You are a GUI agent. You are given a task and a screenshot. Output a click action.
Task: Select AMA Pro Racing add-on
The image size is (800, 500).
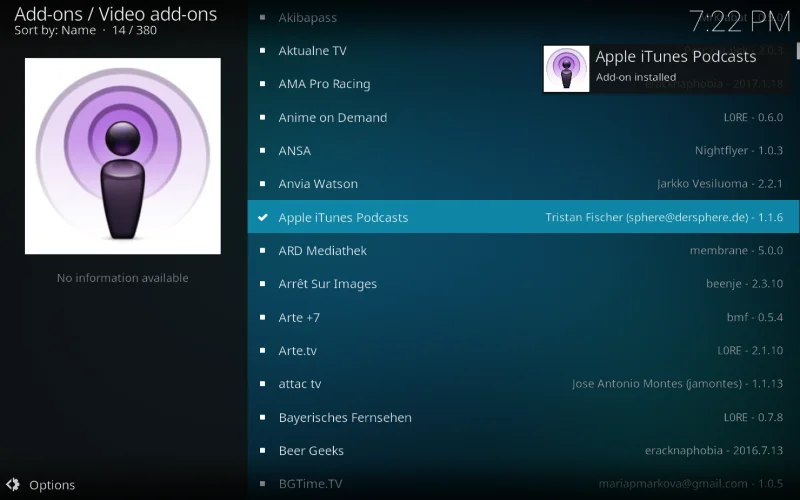pyautogui.click(x=523, y=84)
